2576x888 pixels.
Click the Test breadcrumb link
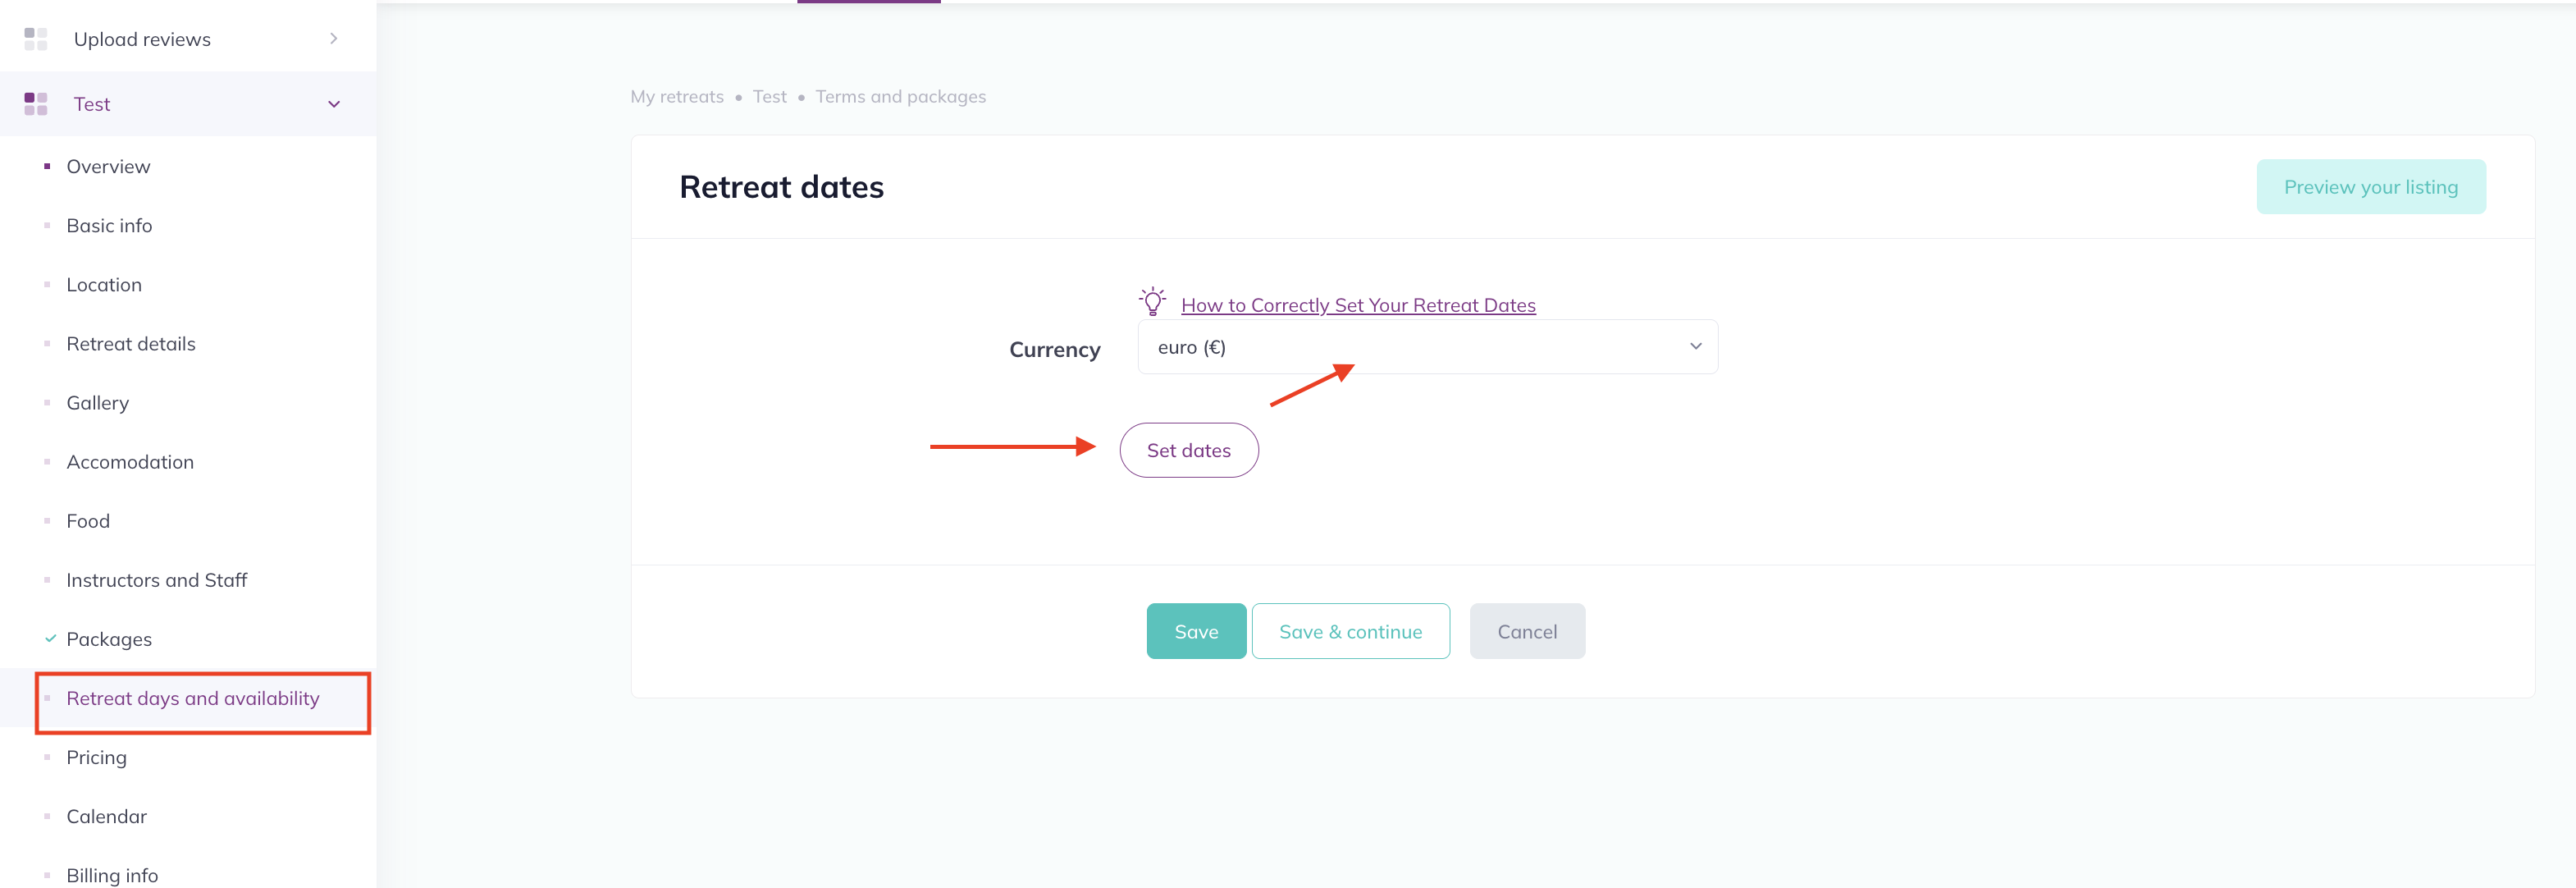(769, 97)
